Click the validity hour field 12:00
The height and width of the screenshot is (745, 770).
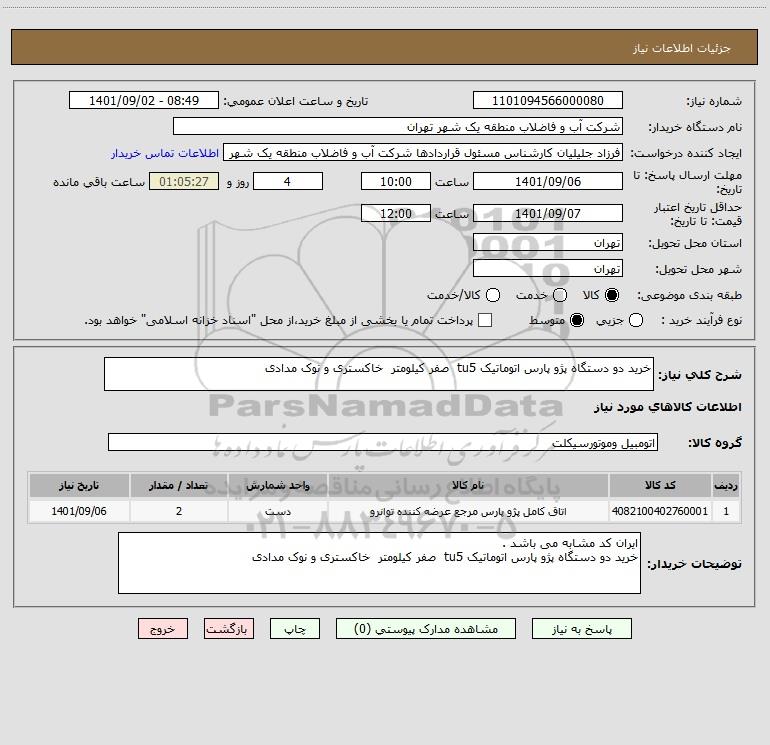coord(396,213)
